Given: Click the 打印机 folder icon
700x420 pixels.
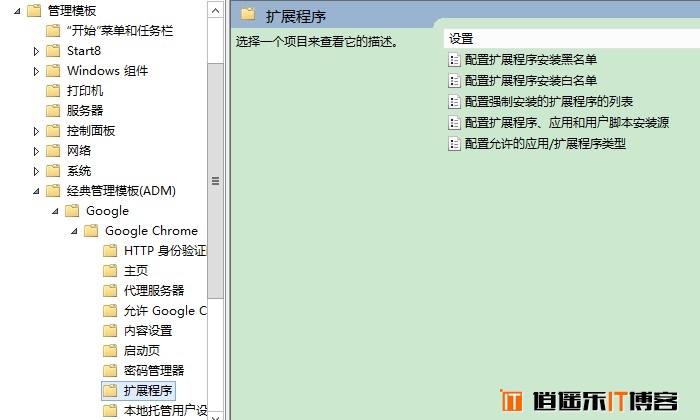Looking at the screenshot, I should (x=53, y=91).
